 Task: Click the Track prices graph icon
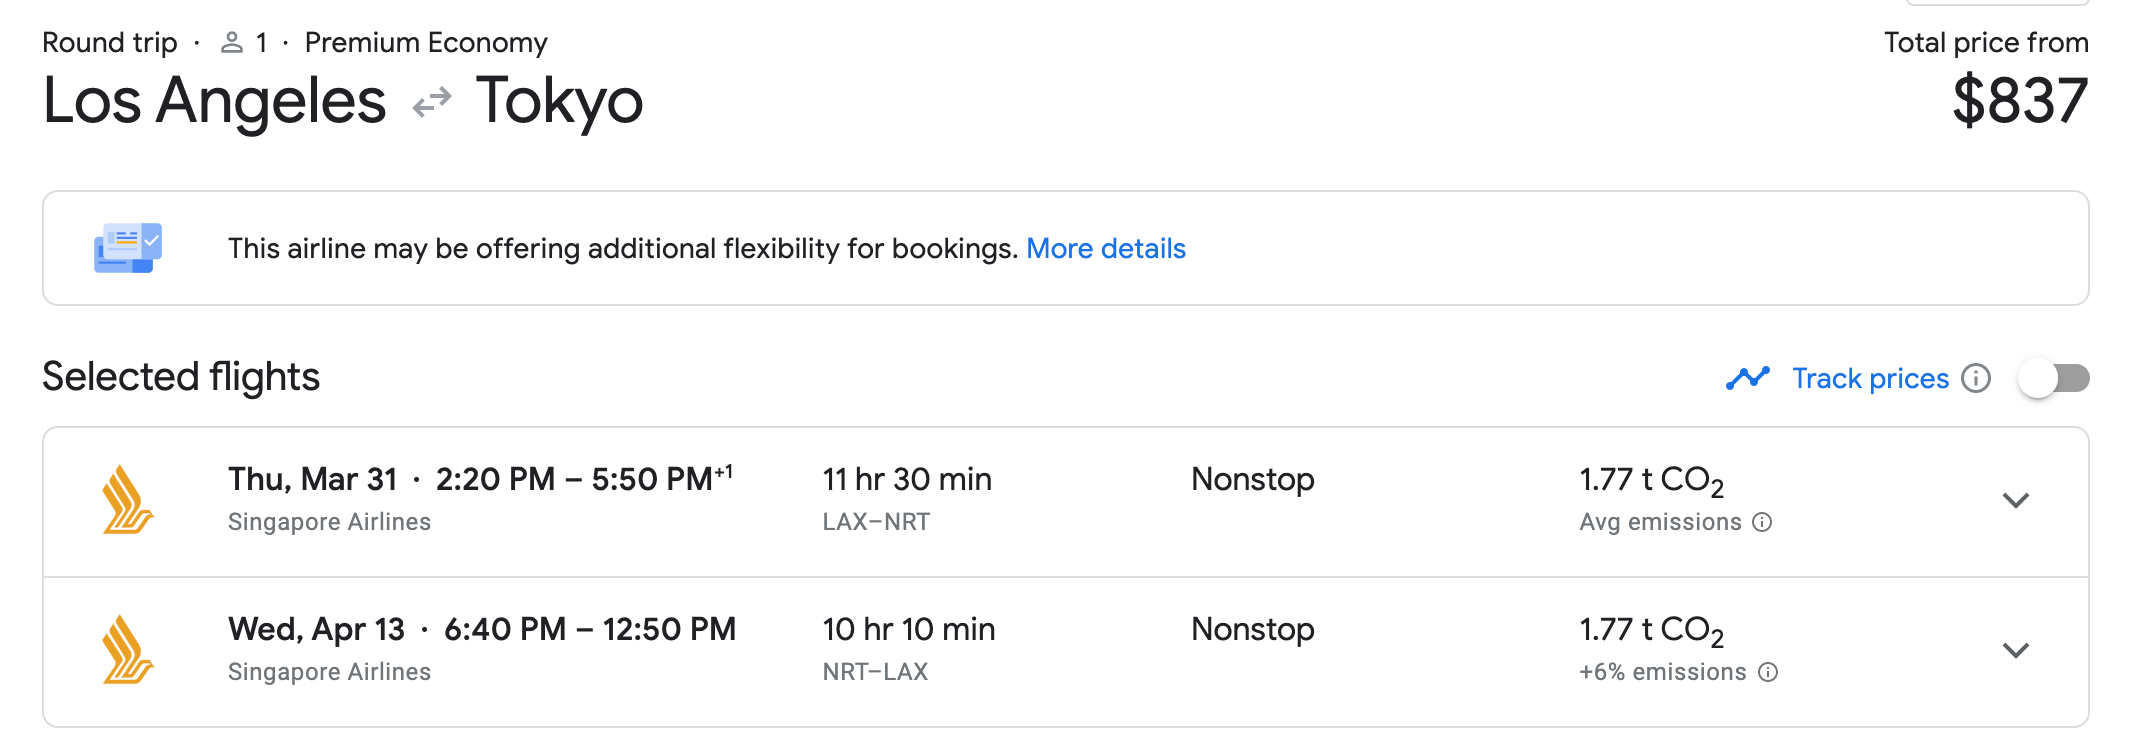pyautogui.click(x=1747, y=379)
